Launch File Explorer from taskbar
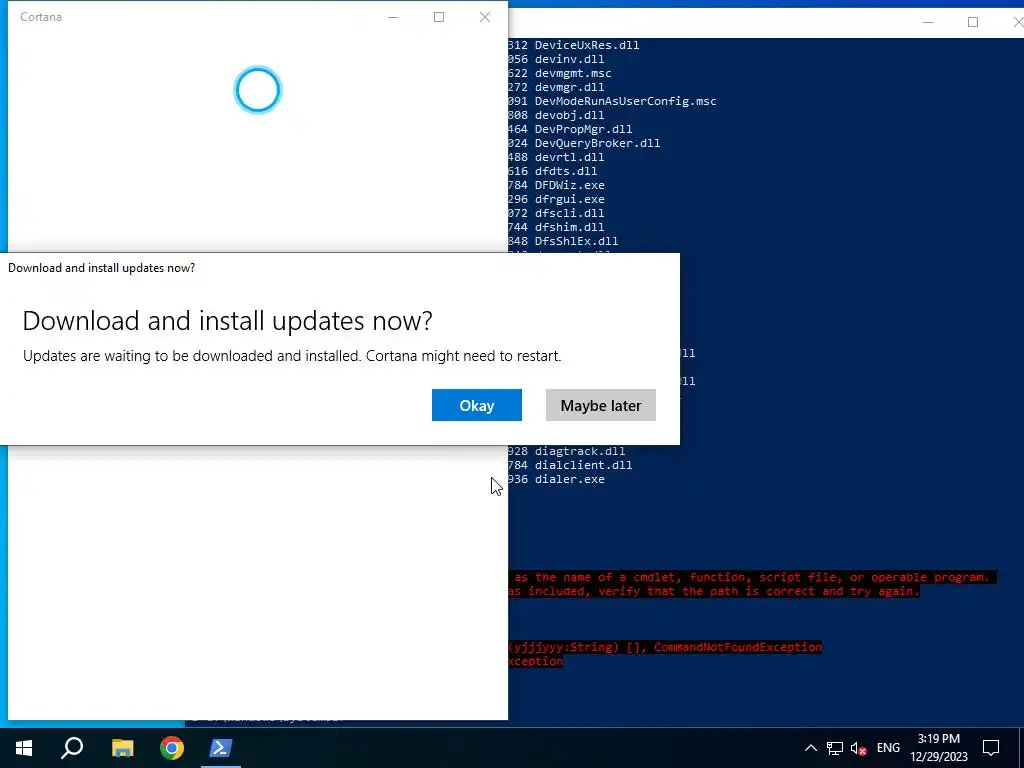1024x768 pixels. 122,748
